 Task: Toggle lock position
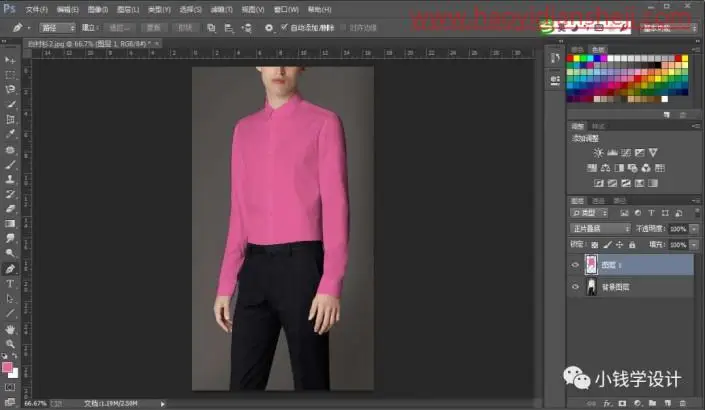(x=620, y=245)
